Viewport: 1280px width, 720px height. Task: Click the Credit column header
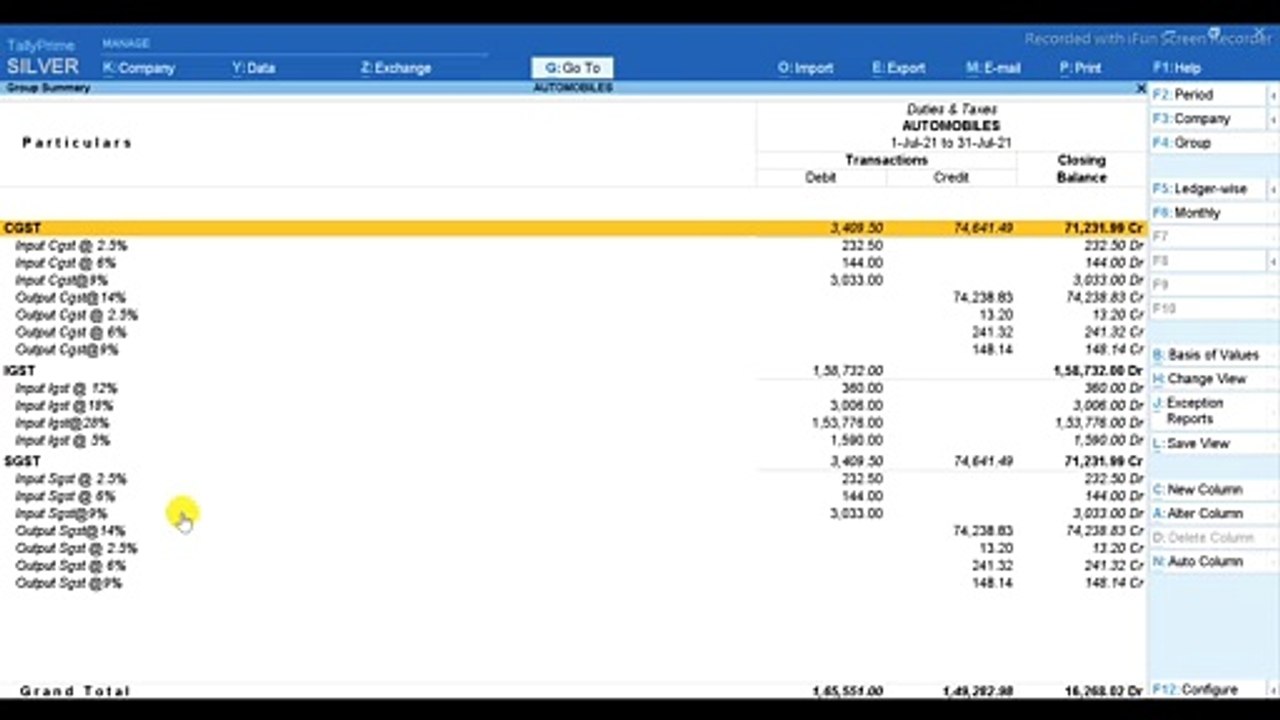coord(951,177)
